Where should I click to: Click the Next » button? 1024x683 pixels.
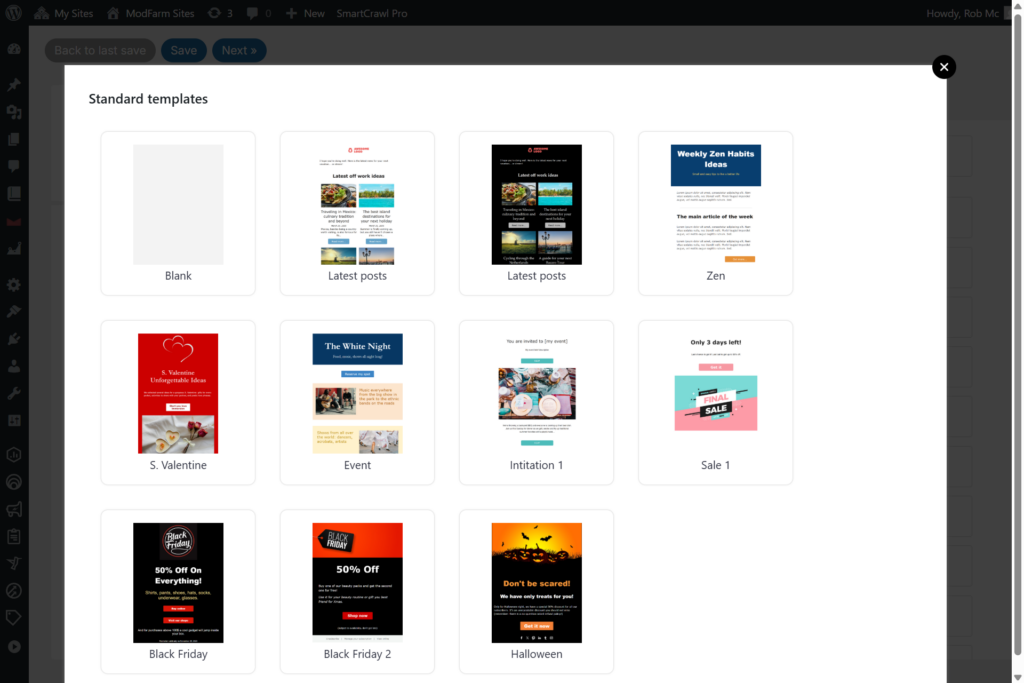pos(239,51)
